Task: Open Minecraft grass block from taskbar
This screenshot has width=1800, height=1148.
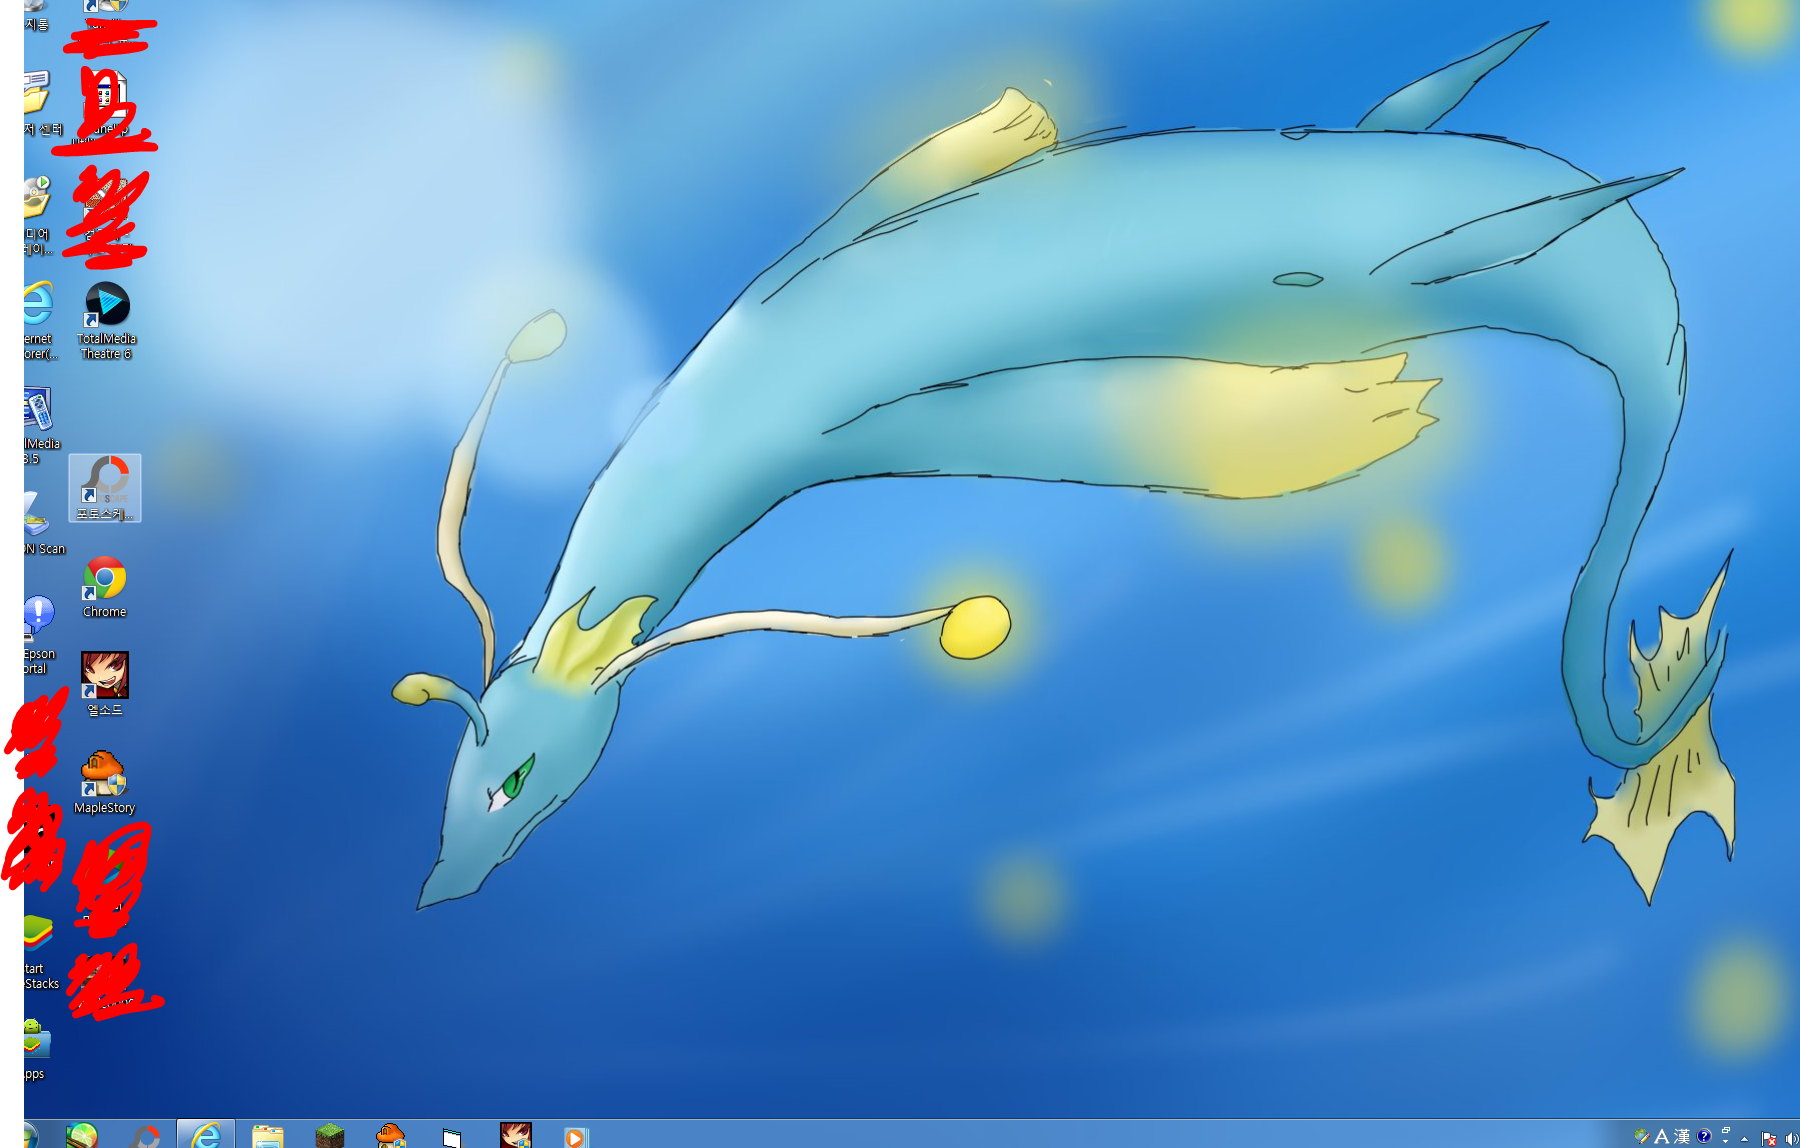Action: tap(329, 1136)
